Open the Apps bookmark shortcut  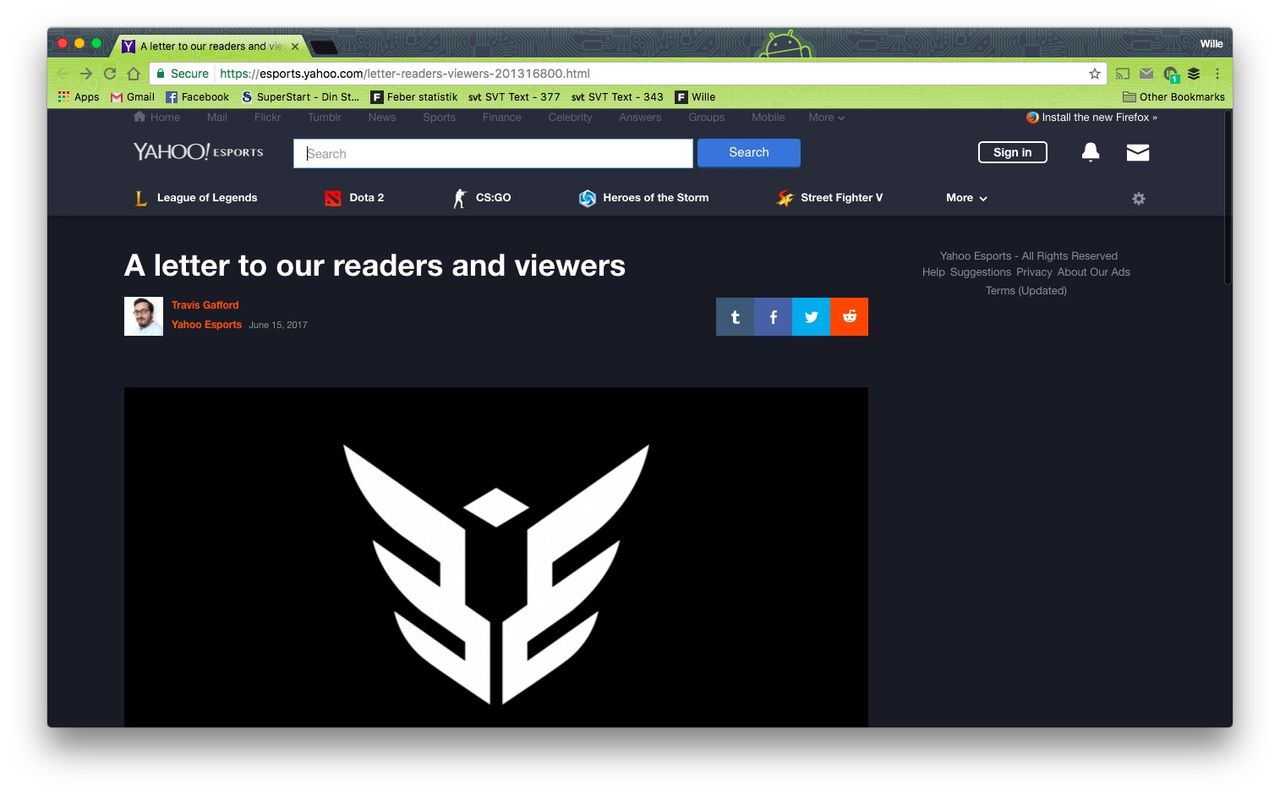pos(78,97)
